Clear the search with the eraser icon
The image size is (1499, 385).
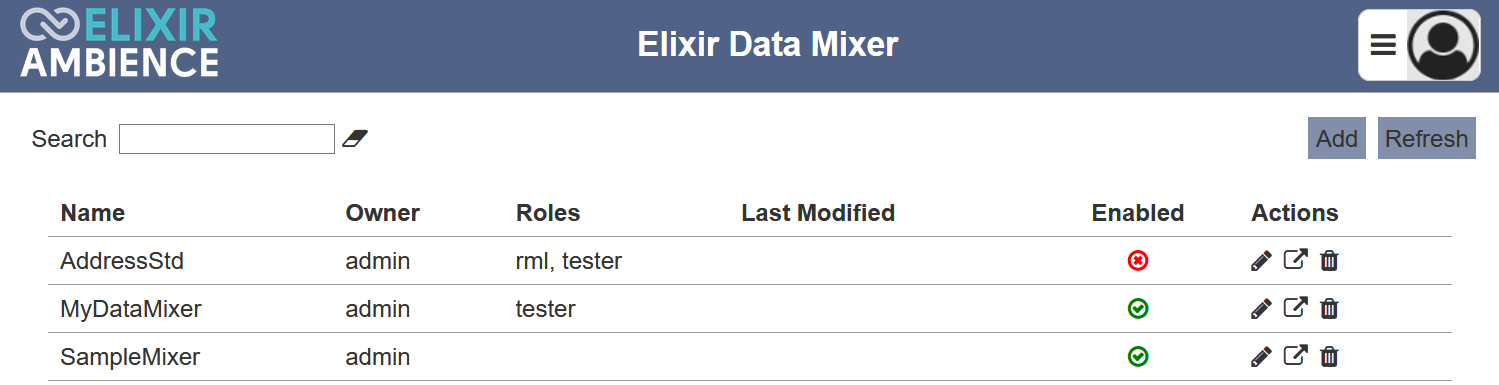(x=355, y=139)
